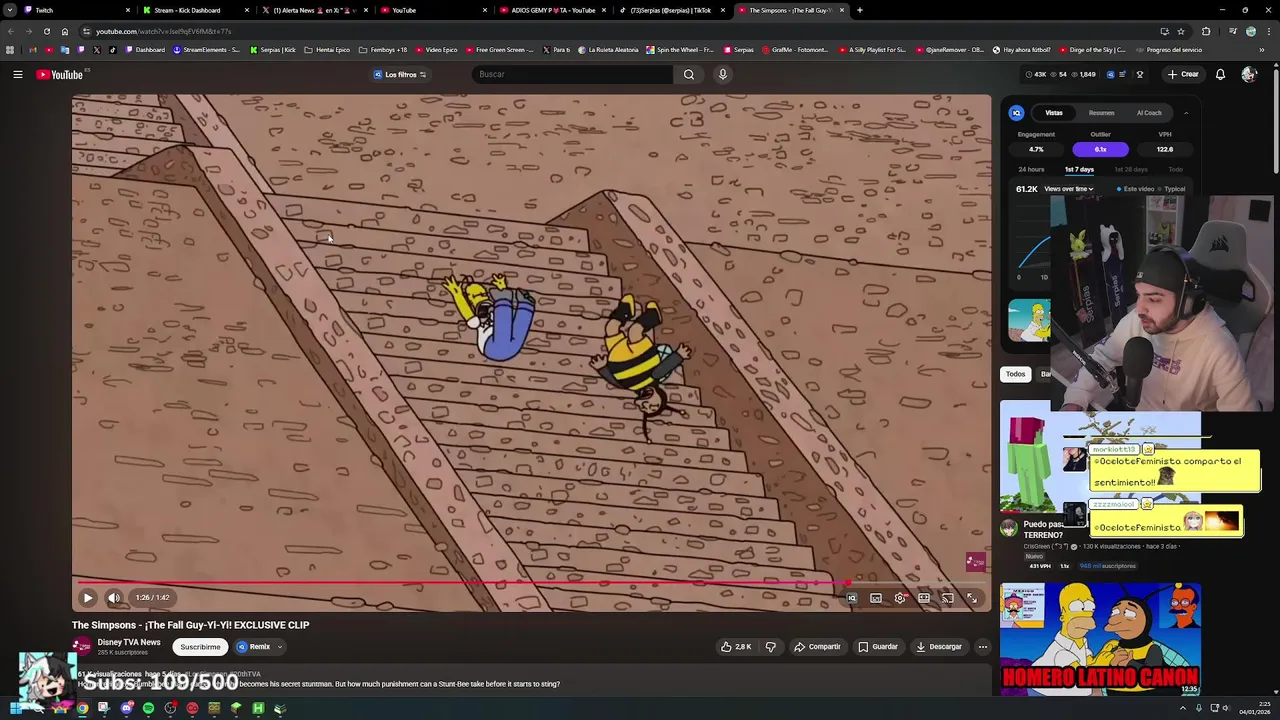1280x720 pixels.
Task: Seek on the red video progress bar
Action: [532, 582]
